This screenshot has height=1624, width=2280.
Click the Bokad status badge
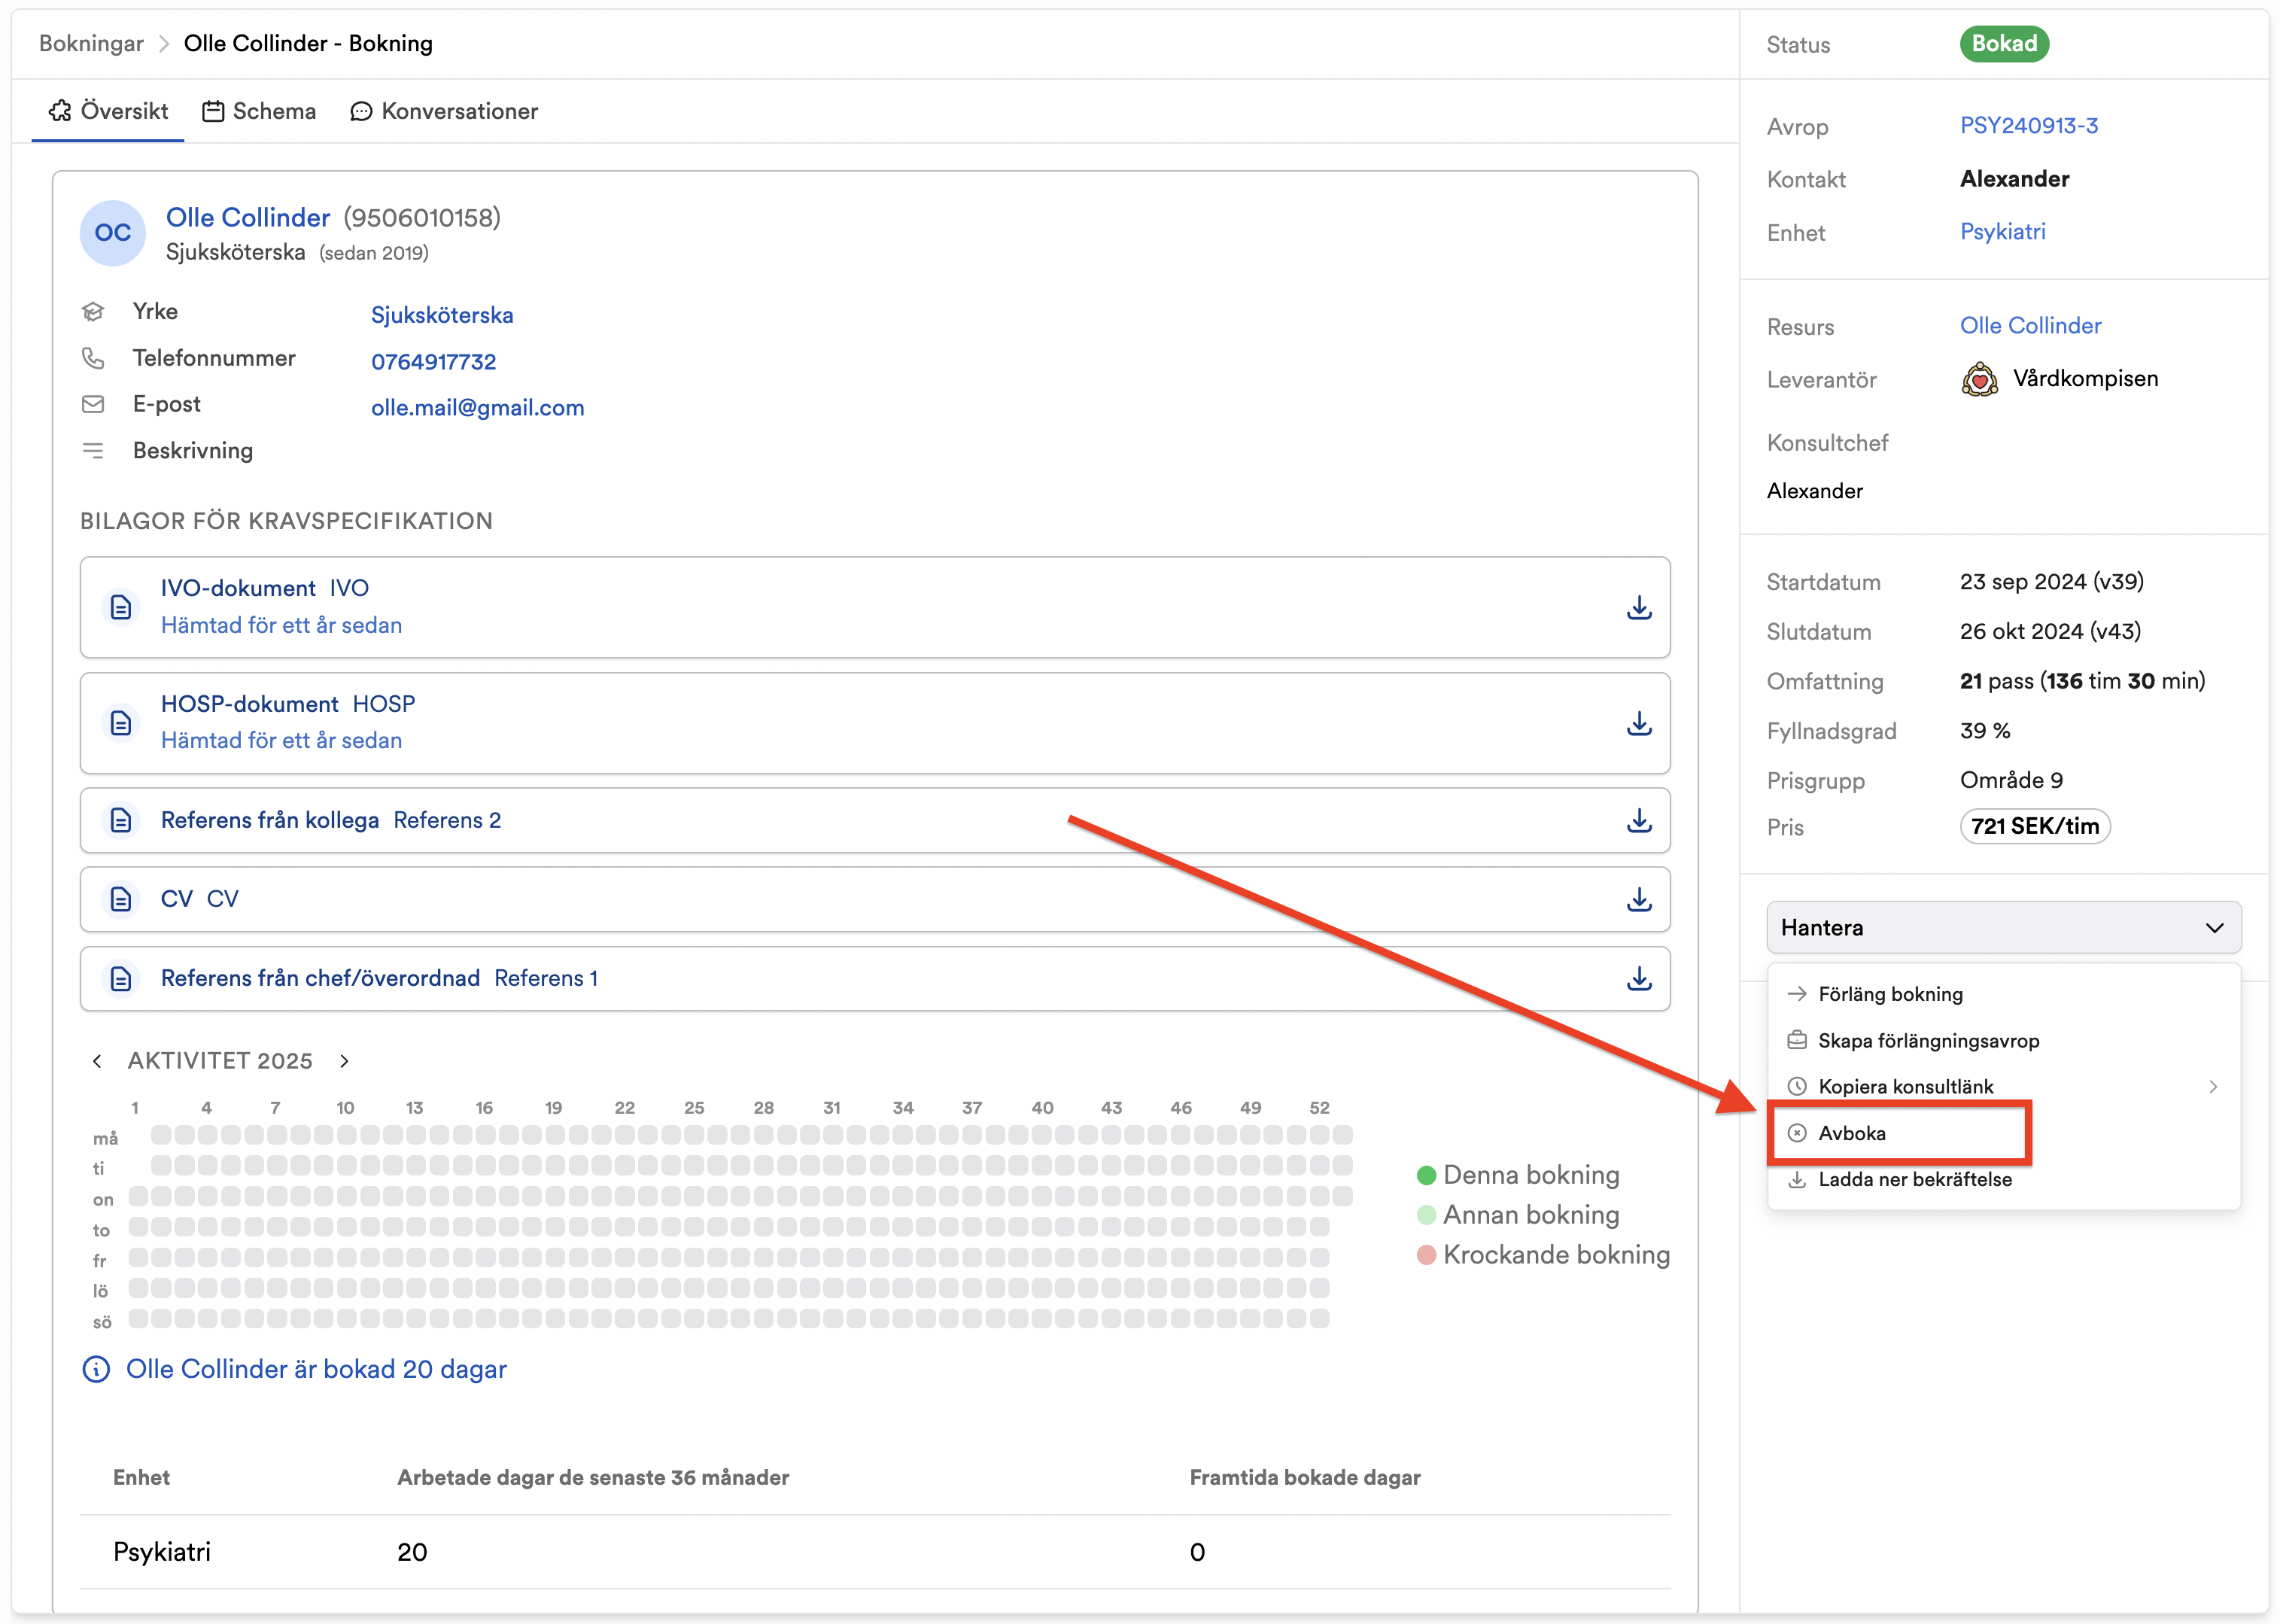click(x=2004, y=43)
